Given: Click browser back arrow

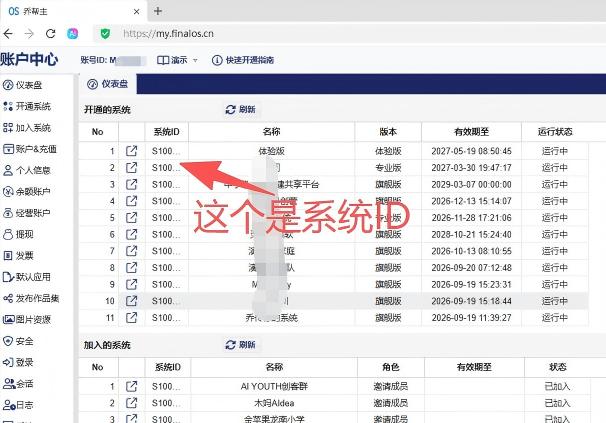Looking at the screenshot, I should point(8,34).
